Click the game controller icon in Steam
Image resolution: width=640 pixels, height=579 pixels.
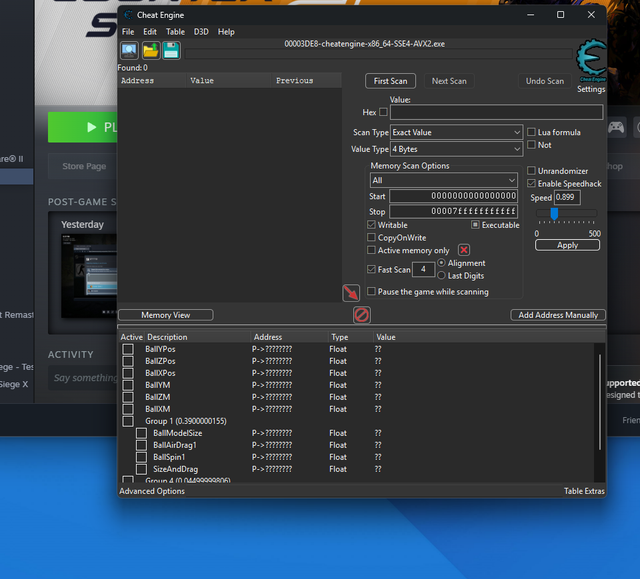(x=616, y=127)
